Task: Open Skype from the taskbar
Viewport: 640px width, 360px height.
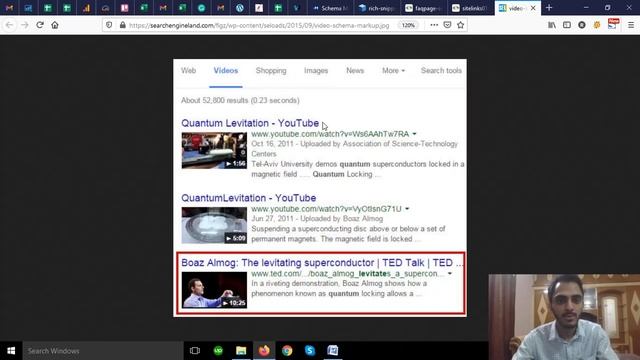Action: (310, 351)
